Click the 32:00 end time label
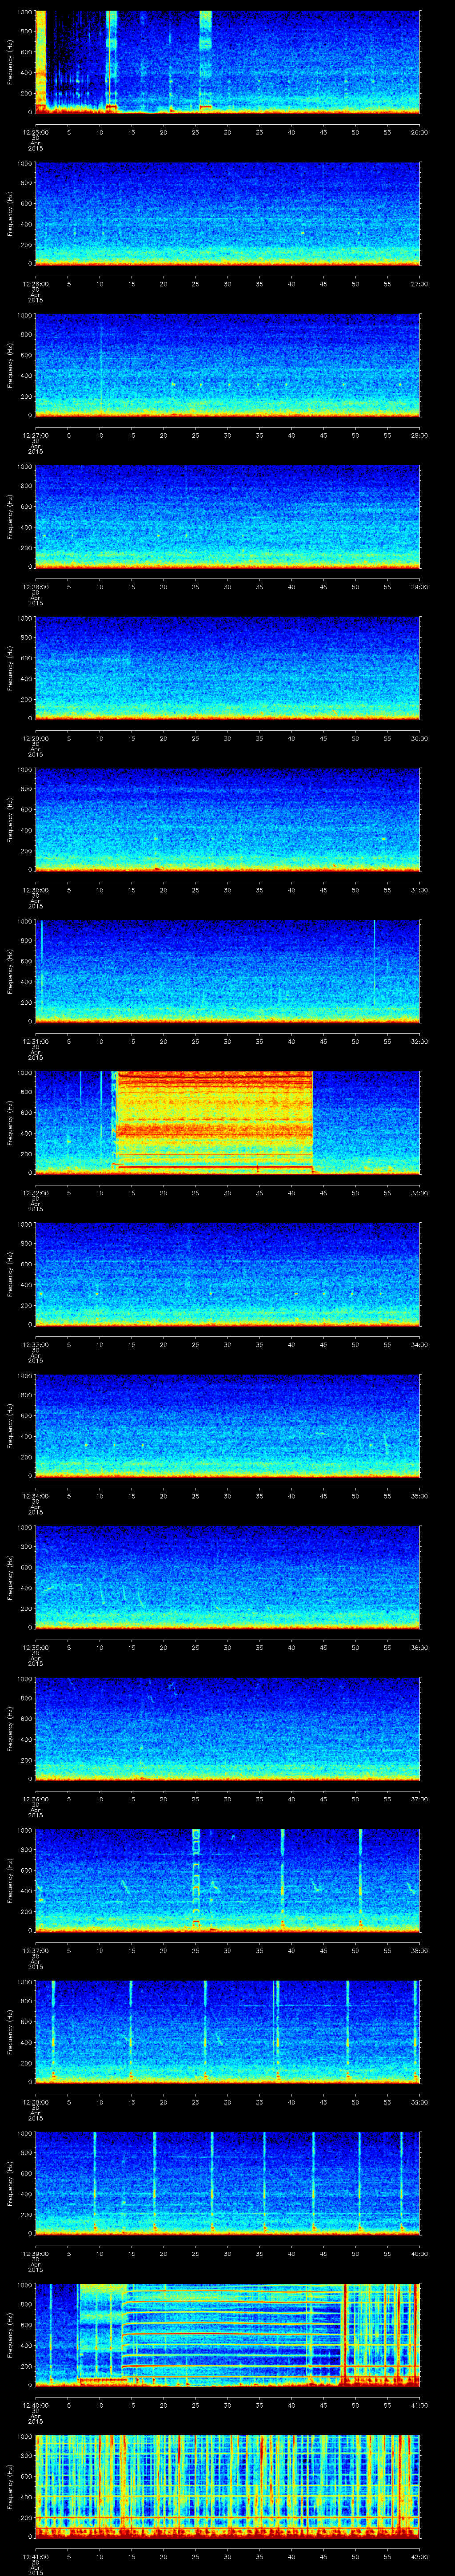The height and width of the screenshot is (2576, 455). pyautogui.click(x=419, y=1041)
